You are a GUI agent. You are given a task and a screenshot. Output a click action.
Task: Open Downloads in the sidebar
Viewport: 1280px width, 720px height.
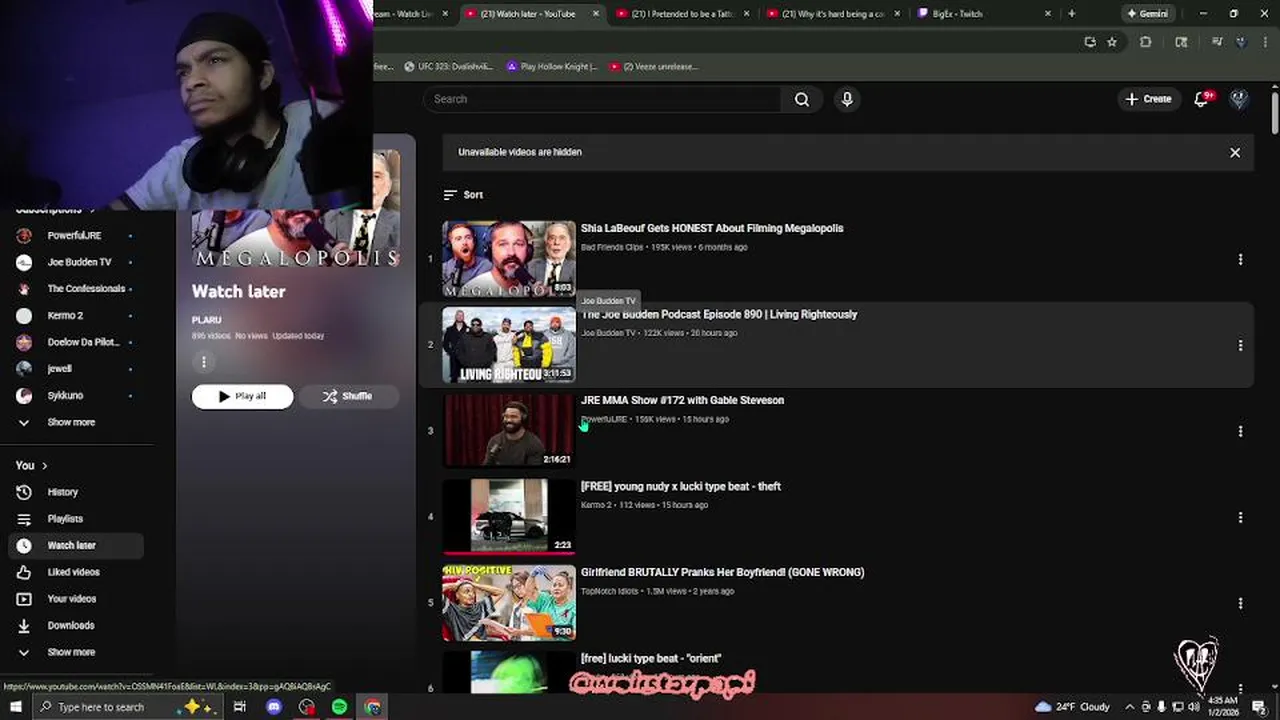click(x=74, y=625)
